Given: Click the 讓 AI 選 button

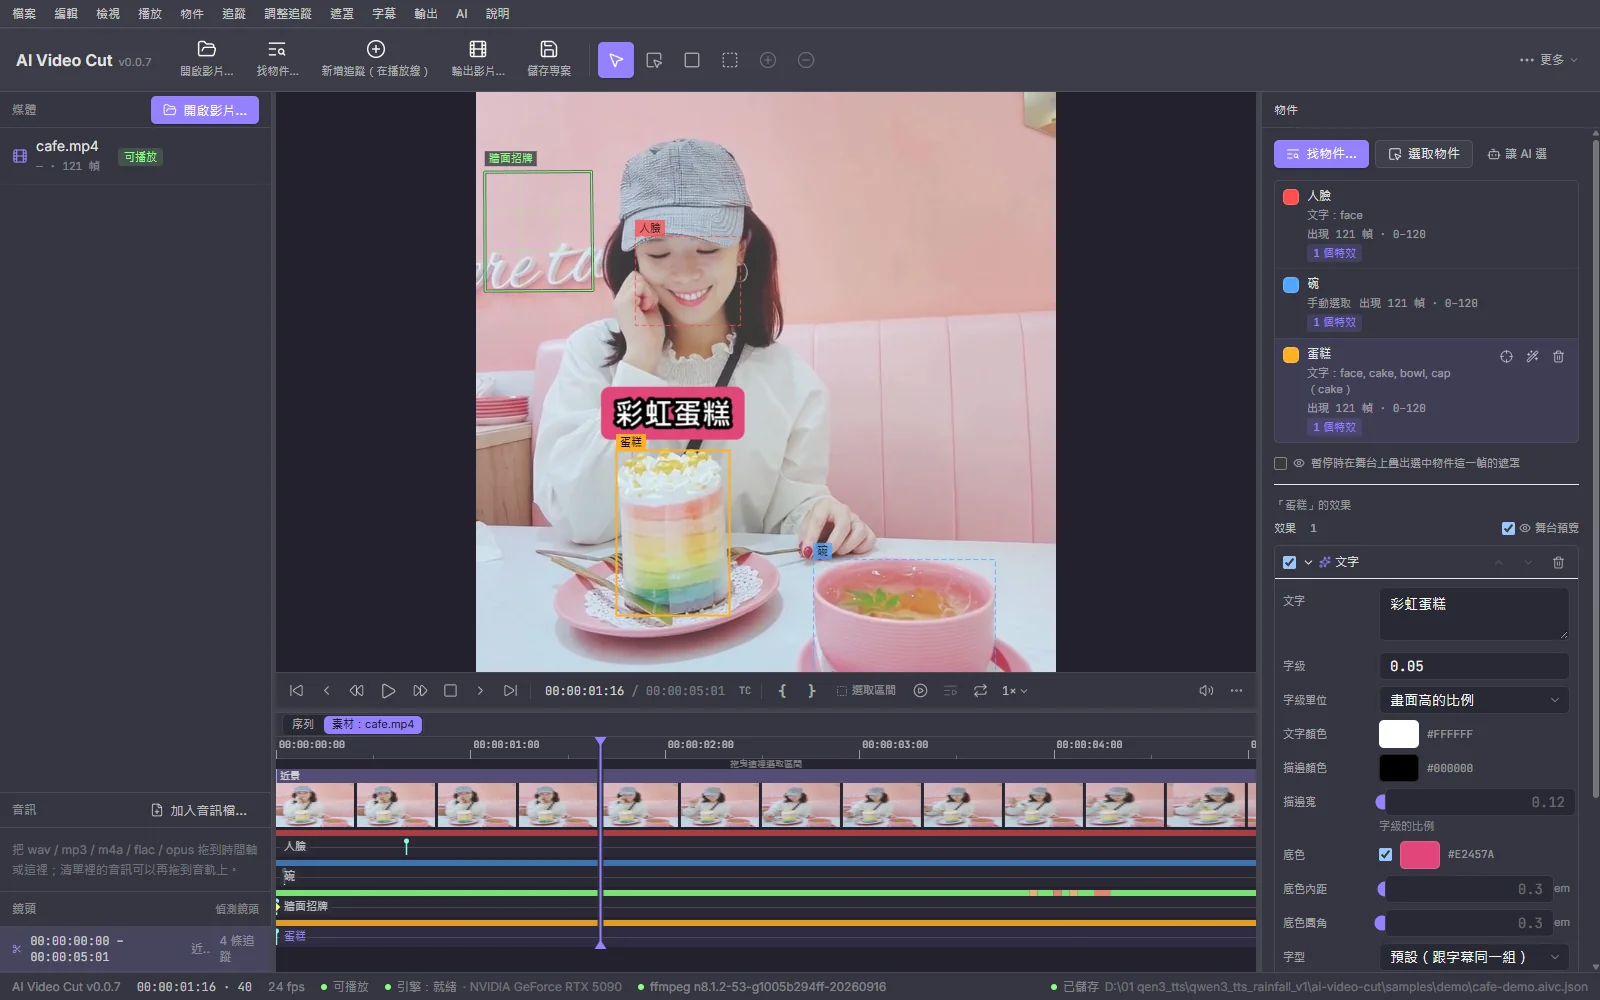Looking at the screenshot, I should click(1517, 154).
